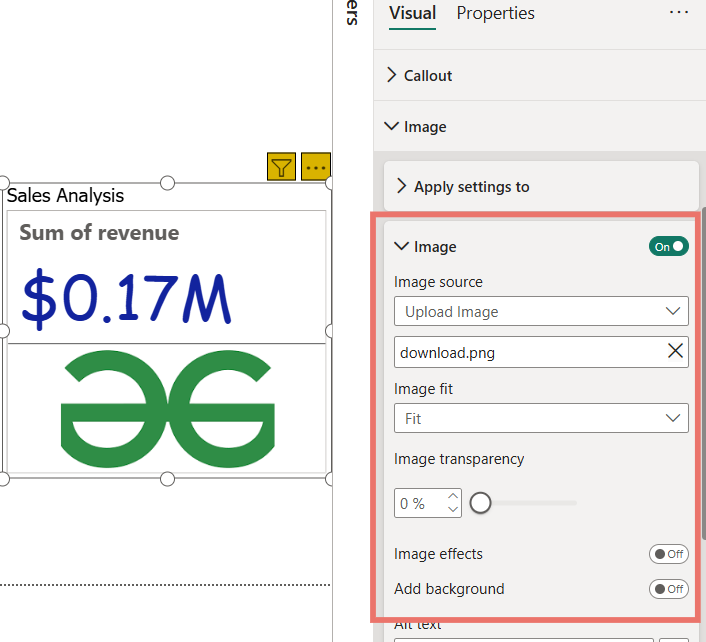This screenshot has height=642, width=706.
Task: Click the bottom-center resize handle of the visual
Action: (167, 479)
